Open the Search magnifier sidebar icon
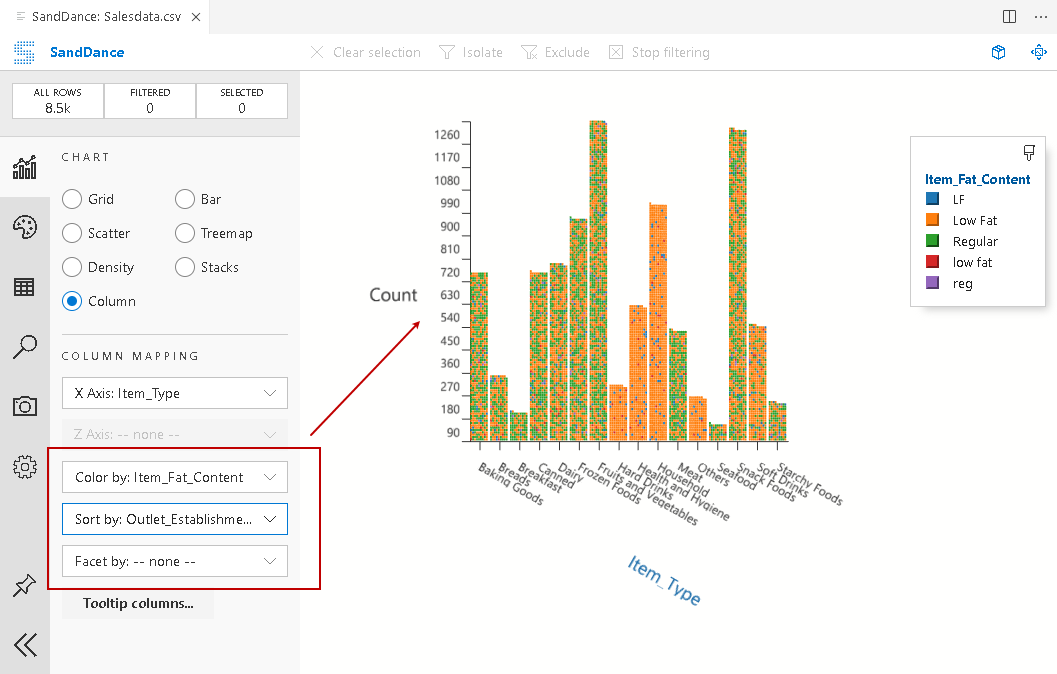This screenshot has height=674, width=1057. click(x=24, y=347)
